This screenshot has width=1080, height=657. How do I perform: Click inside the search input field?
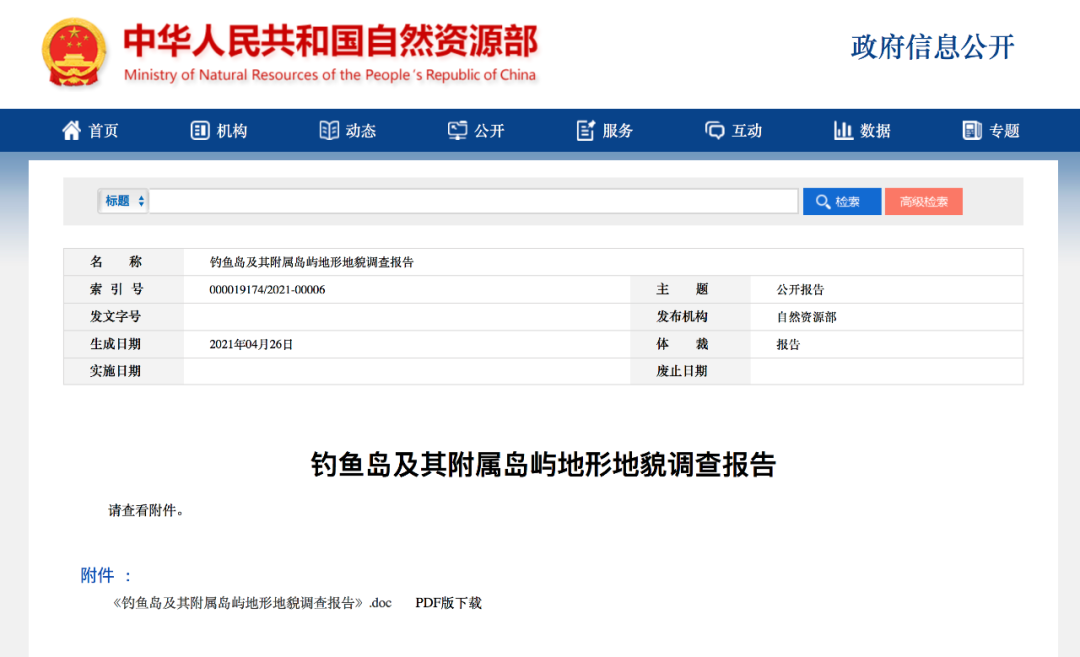click(470, 200)
